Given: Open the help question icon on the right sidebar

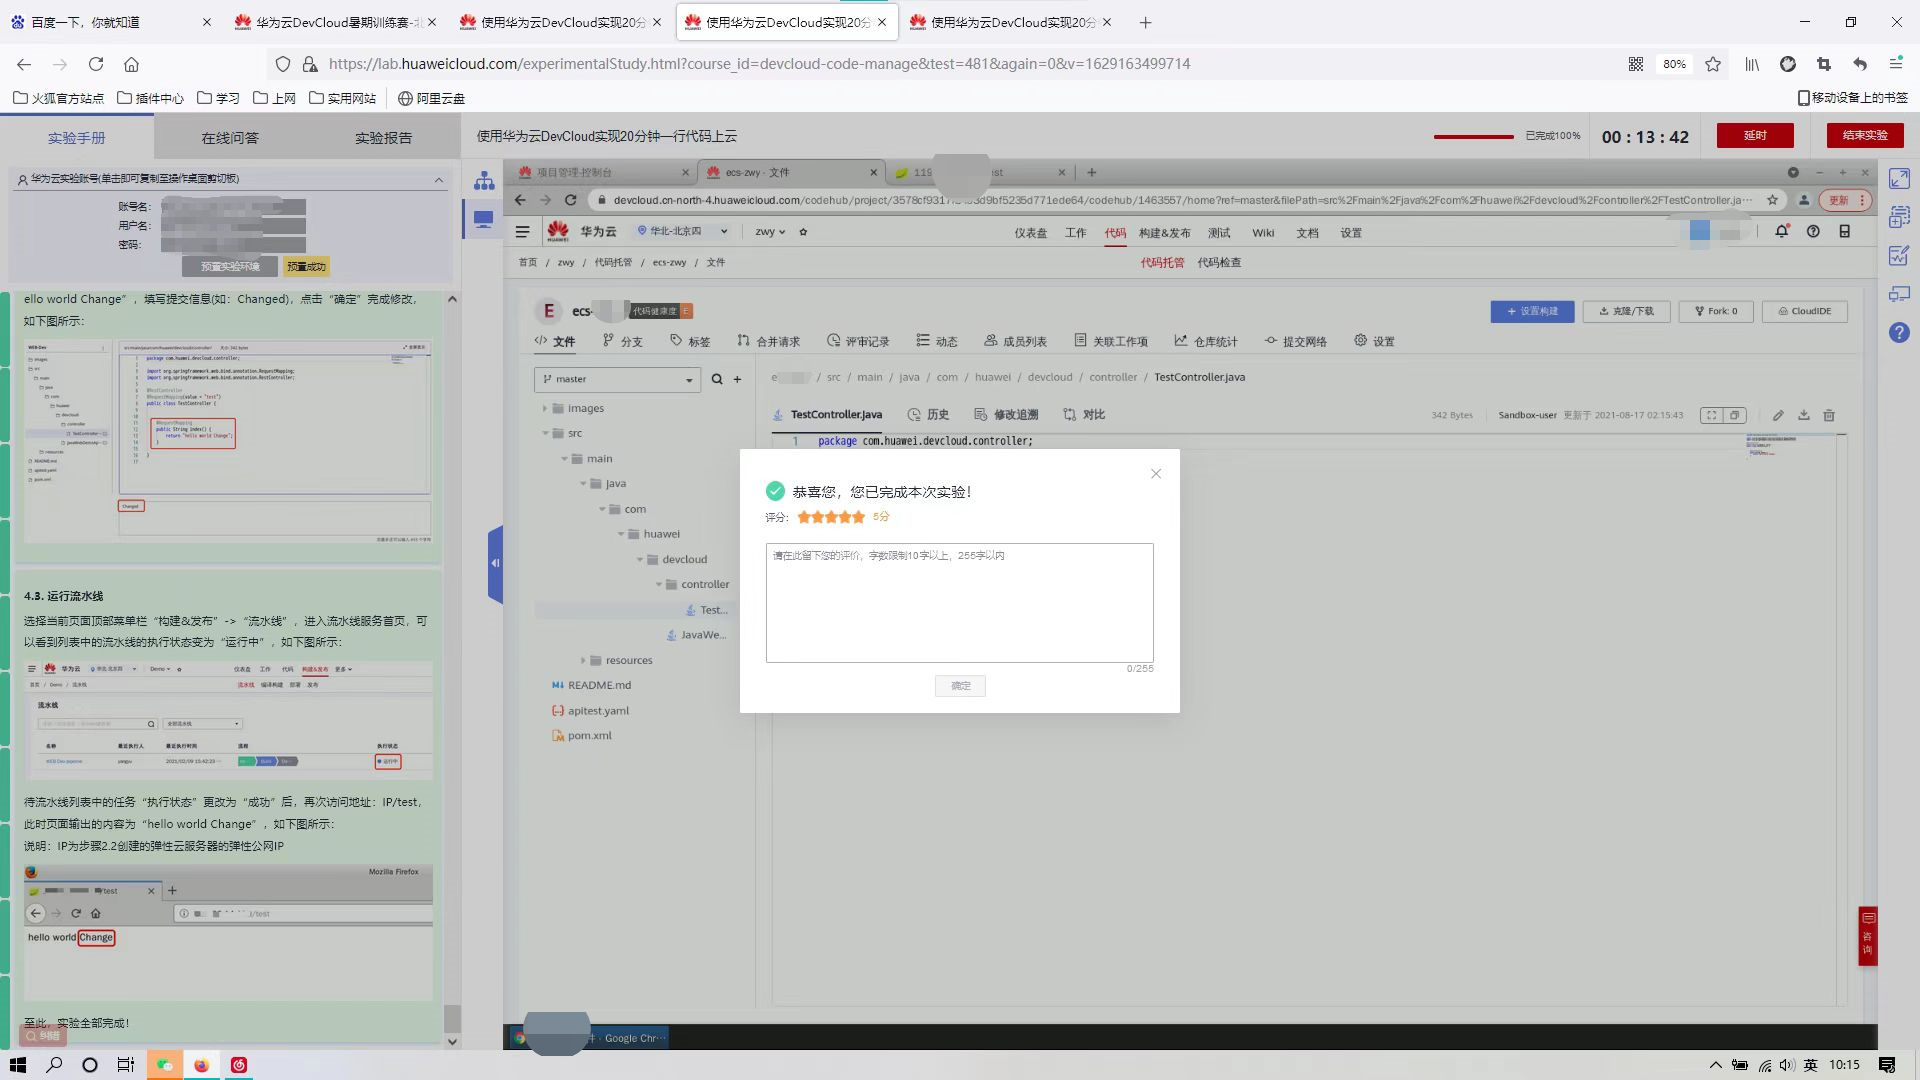Looking at the screenshot, I should 1899,333.
